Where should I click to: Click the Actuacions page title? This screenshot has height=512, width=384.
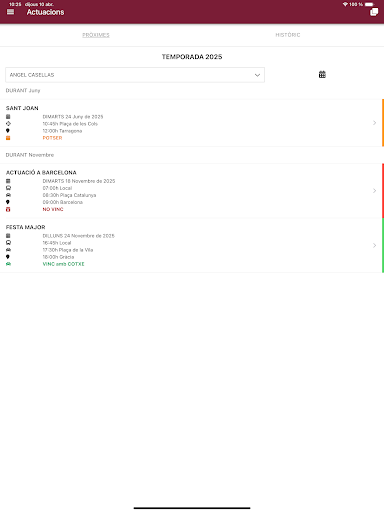[45, 12]
